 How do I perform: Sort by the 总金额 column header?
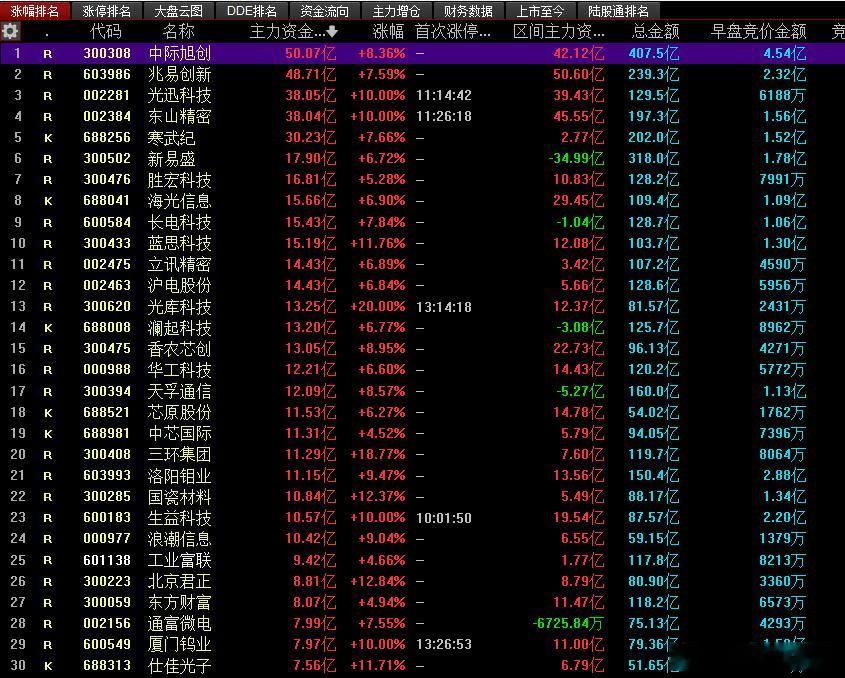coord(655,31)
